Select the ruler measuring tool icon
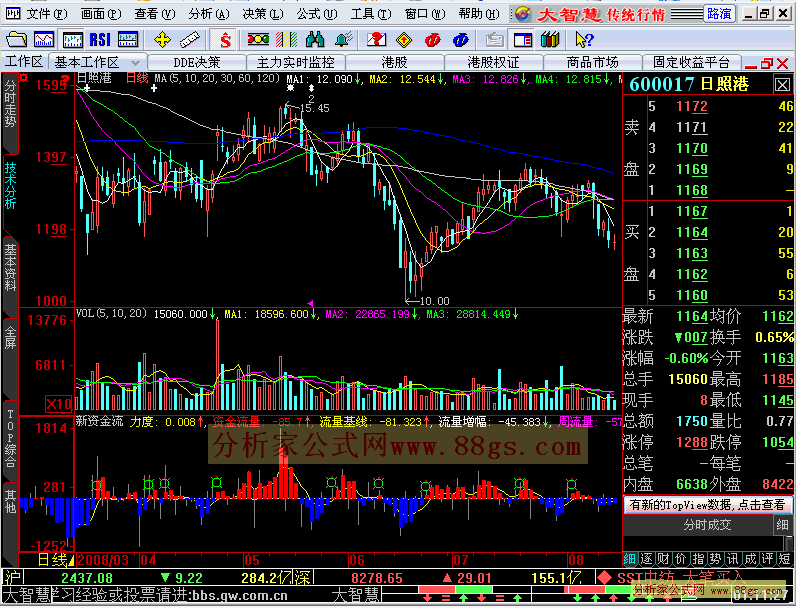This screenshot has width=796, height=608. click(x=190, y=39)
